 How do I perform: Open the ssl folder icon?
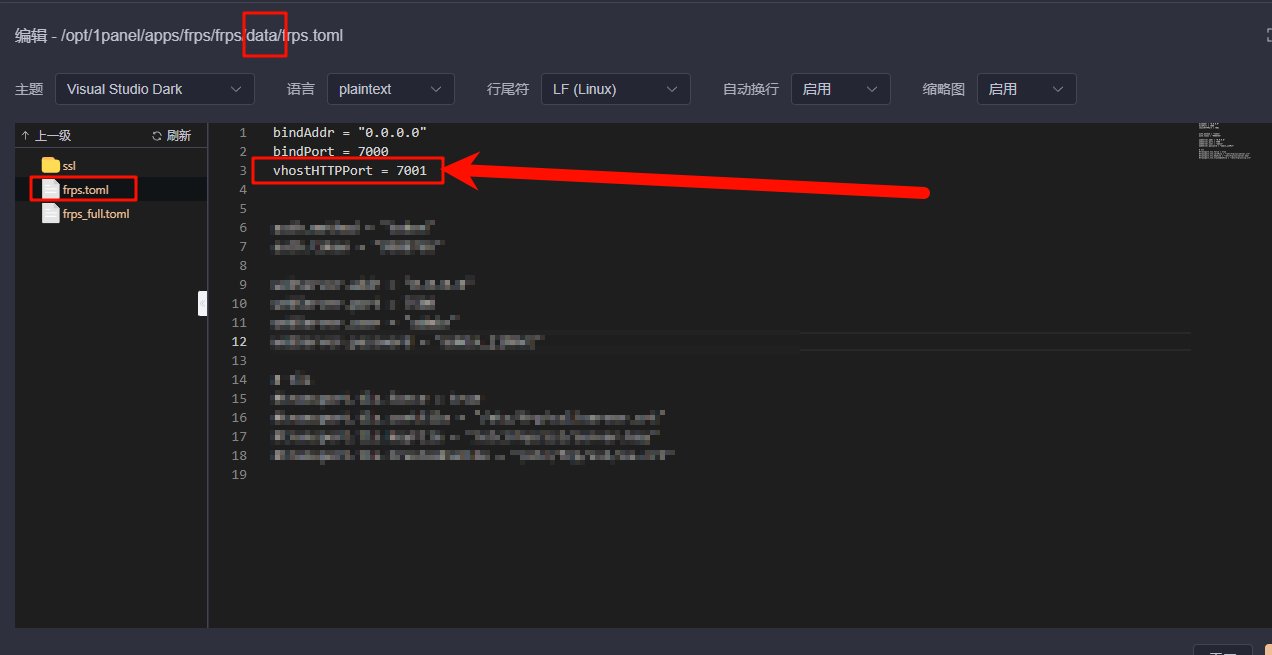pyautogui.click(x=51, y=165)
